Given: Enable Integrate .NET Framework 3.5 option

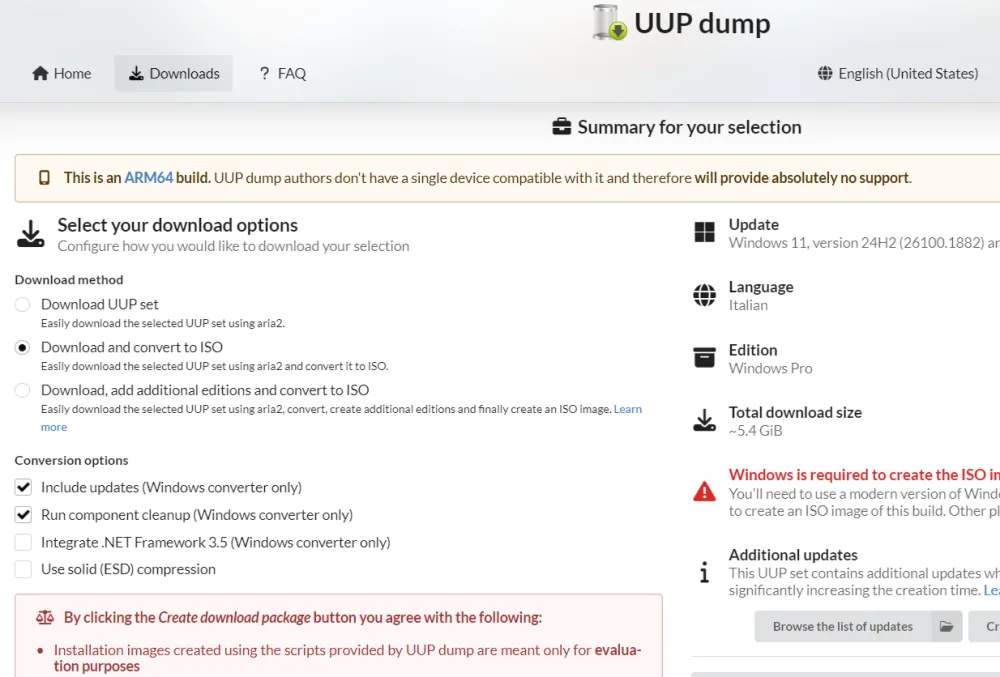Looking at the screenshot, I should pos(23,542).
